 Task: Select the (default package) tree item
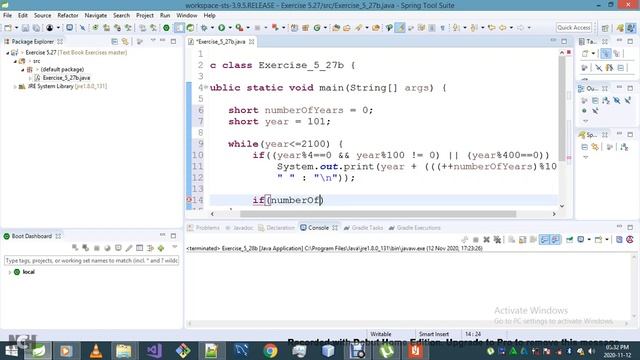pos(62,70)
